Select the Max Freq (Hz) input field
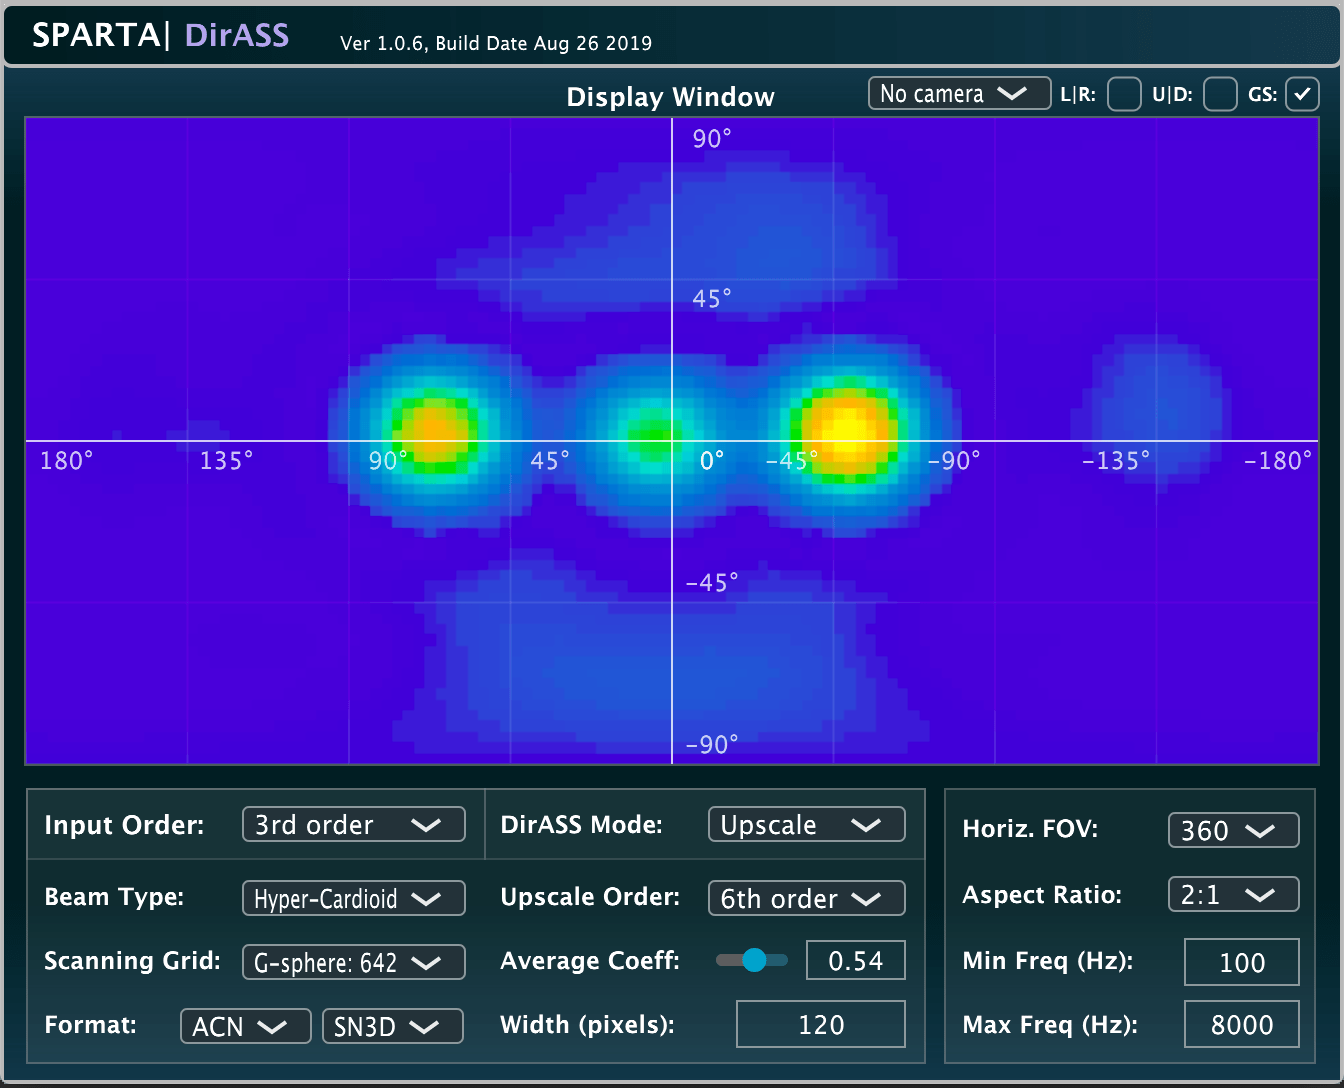 [x=1241, y=1025]
